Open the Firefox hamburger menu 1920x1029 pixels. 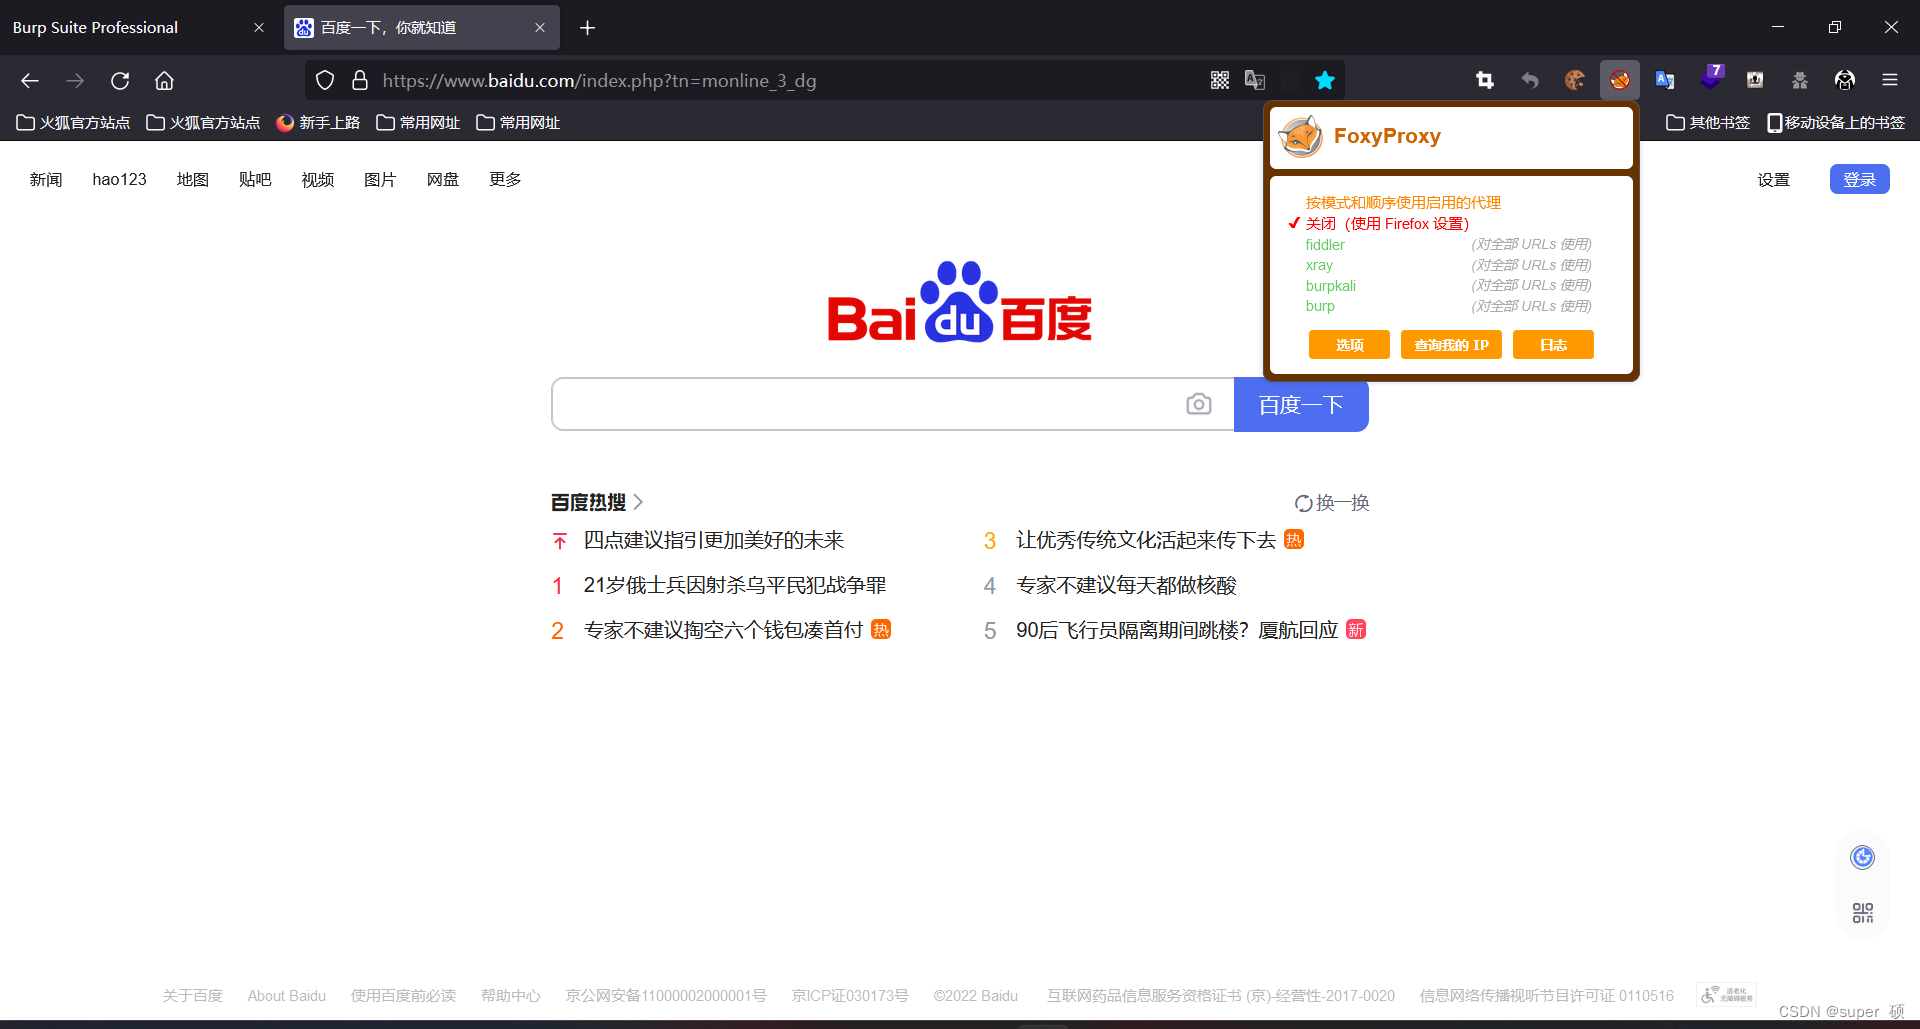point(1890,81)
